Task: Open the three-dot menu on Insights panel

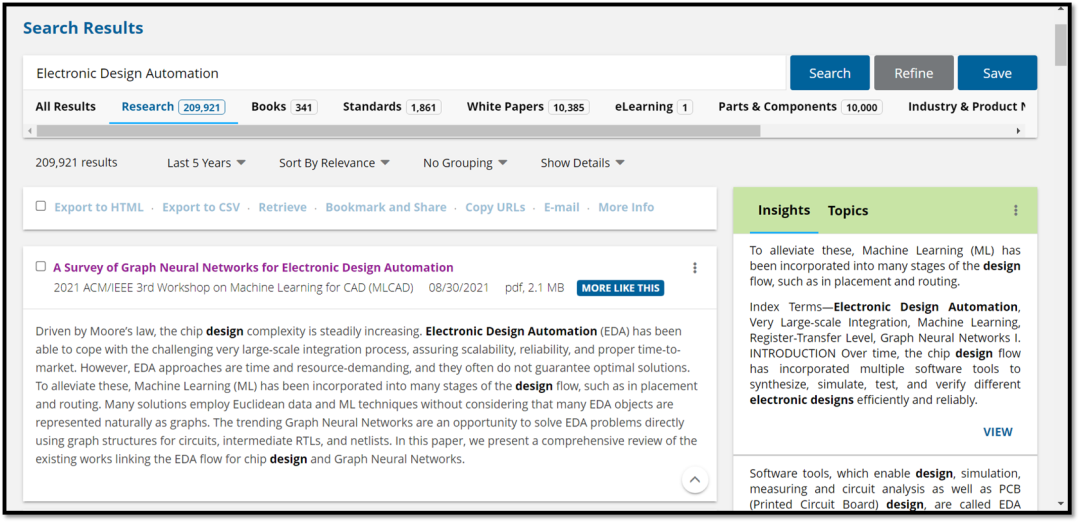Action: (x=1015, y=211)
